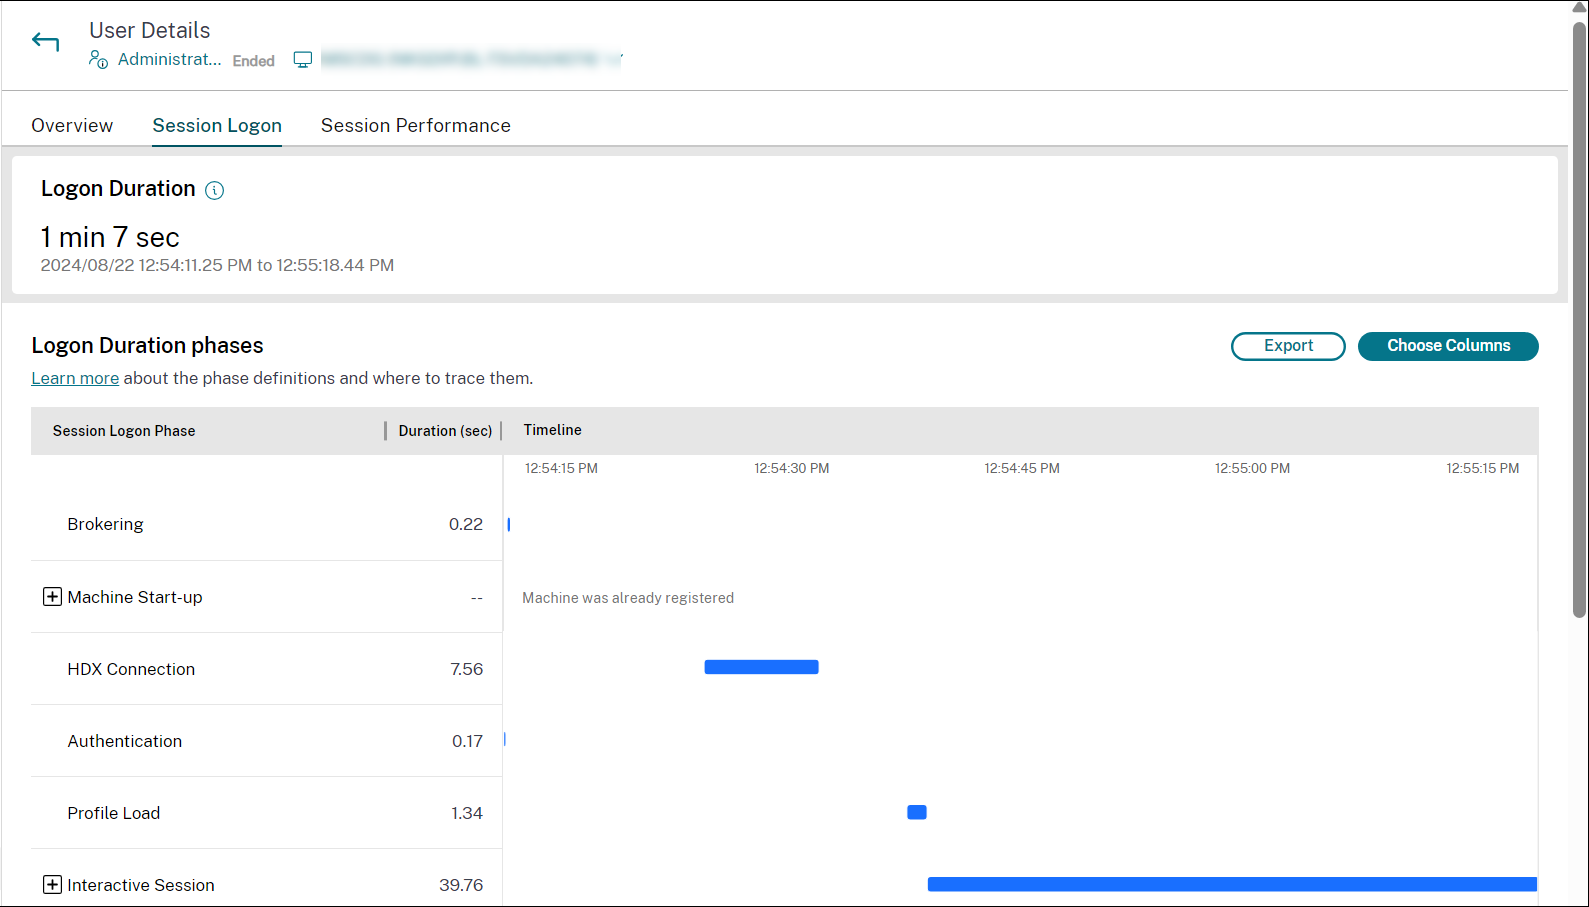Viewport: 1589px width, 907px height.
Task: Click the Brokering timeline marker
Action: (509, 525)
